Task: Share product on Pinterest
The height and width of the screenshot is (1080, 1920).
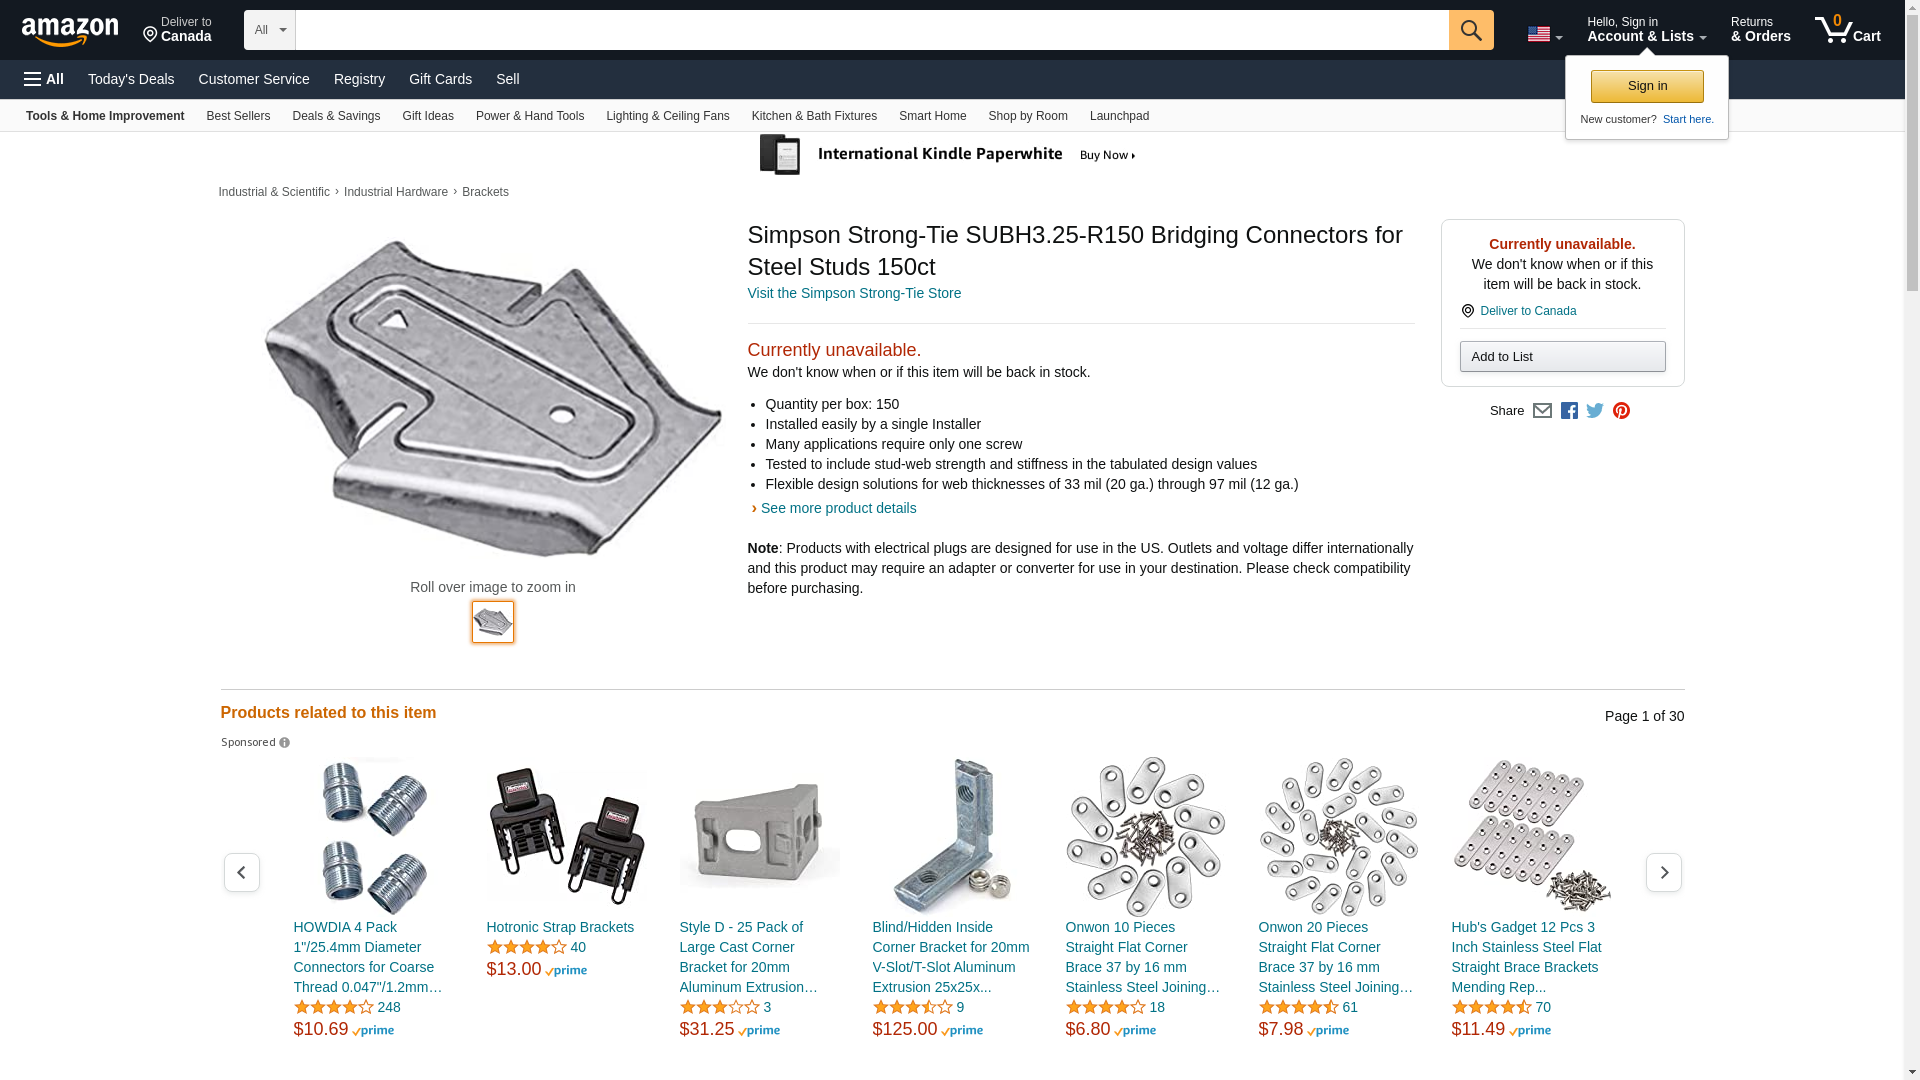Action: pyautogui.click(x=1621, y=411)
